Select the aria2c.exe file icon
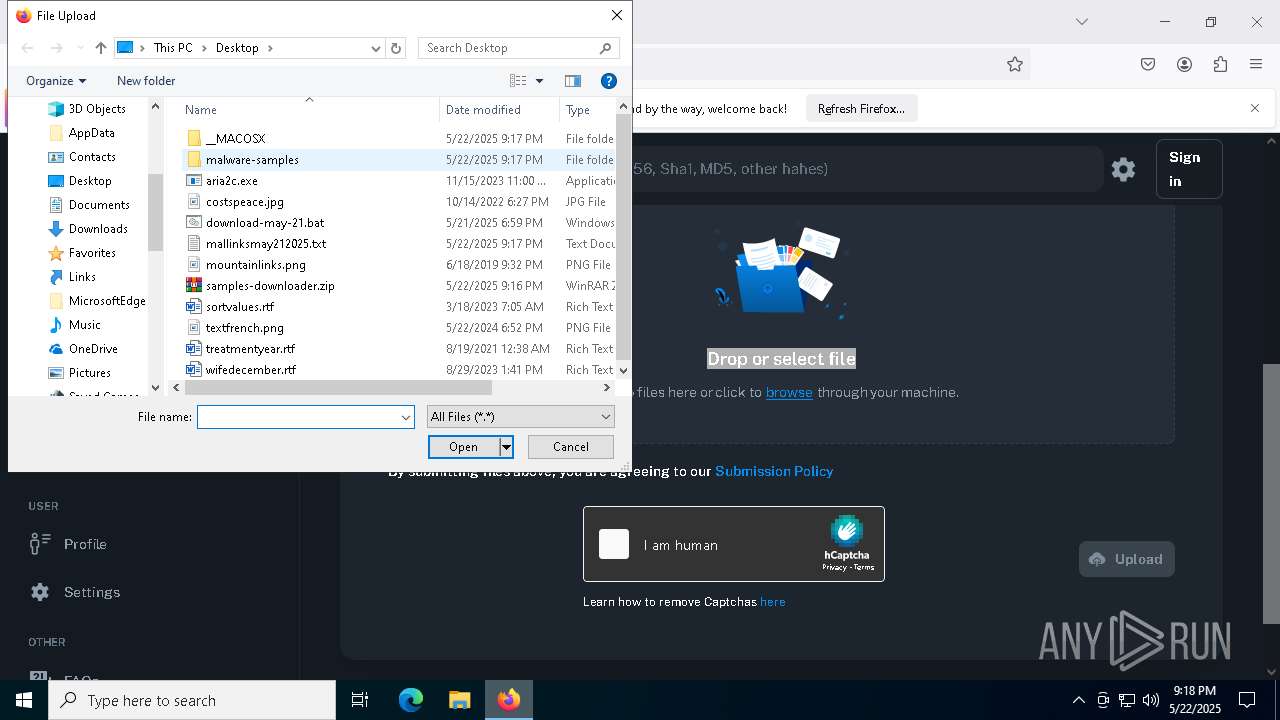 click(x=194, y=181)
